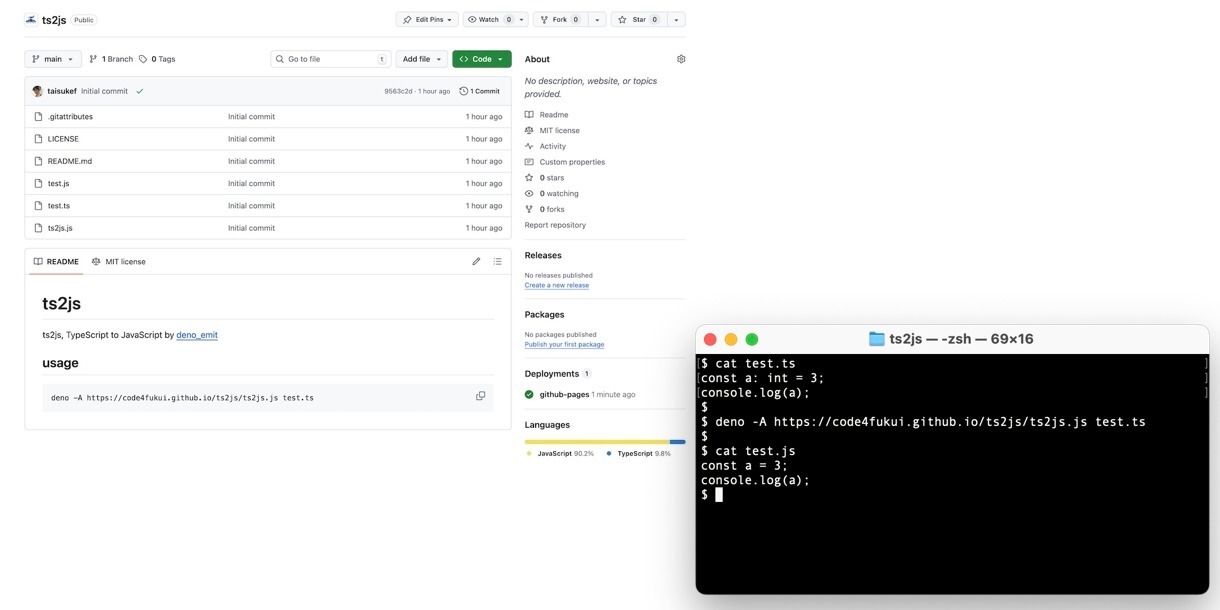Select the README tab
This screenshot has height=610, width=1220.
coord(56,262)
